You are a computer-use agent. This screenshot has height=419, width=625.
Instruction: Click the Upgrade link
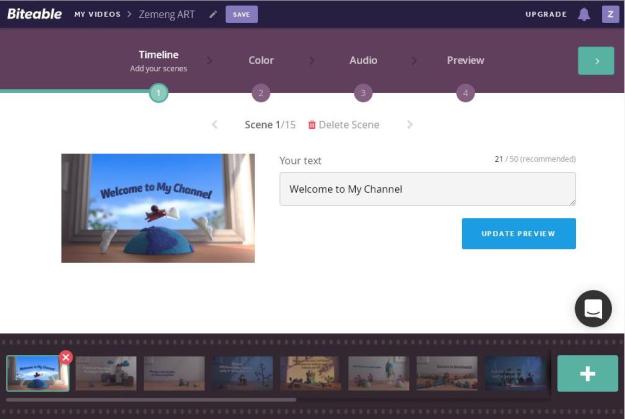pos(546,14)
